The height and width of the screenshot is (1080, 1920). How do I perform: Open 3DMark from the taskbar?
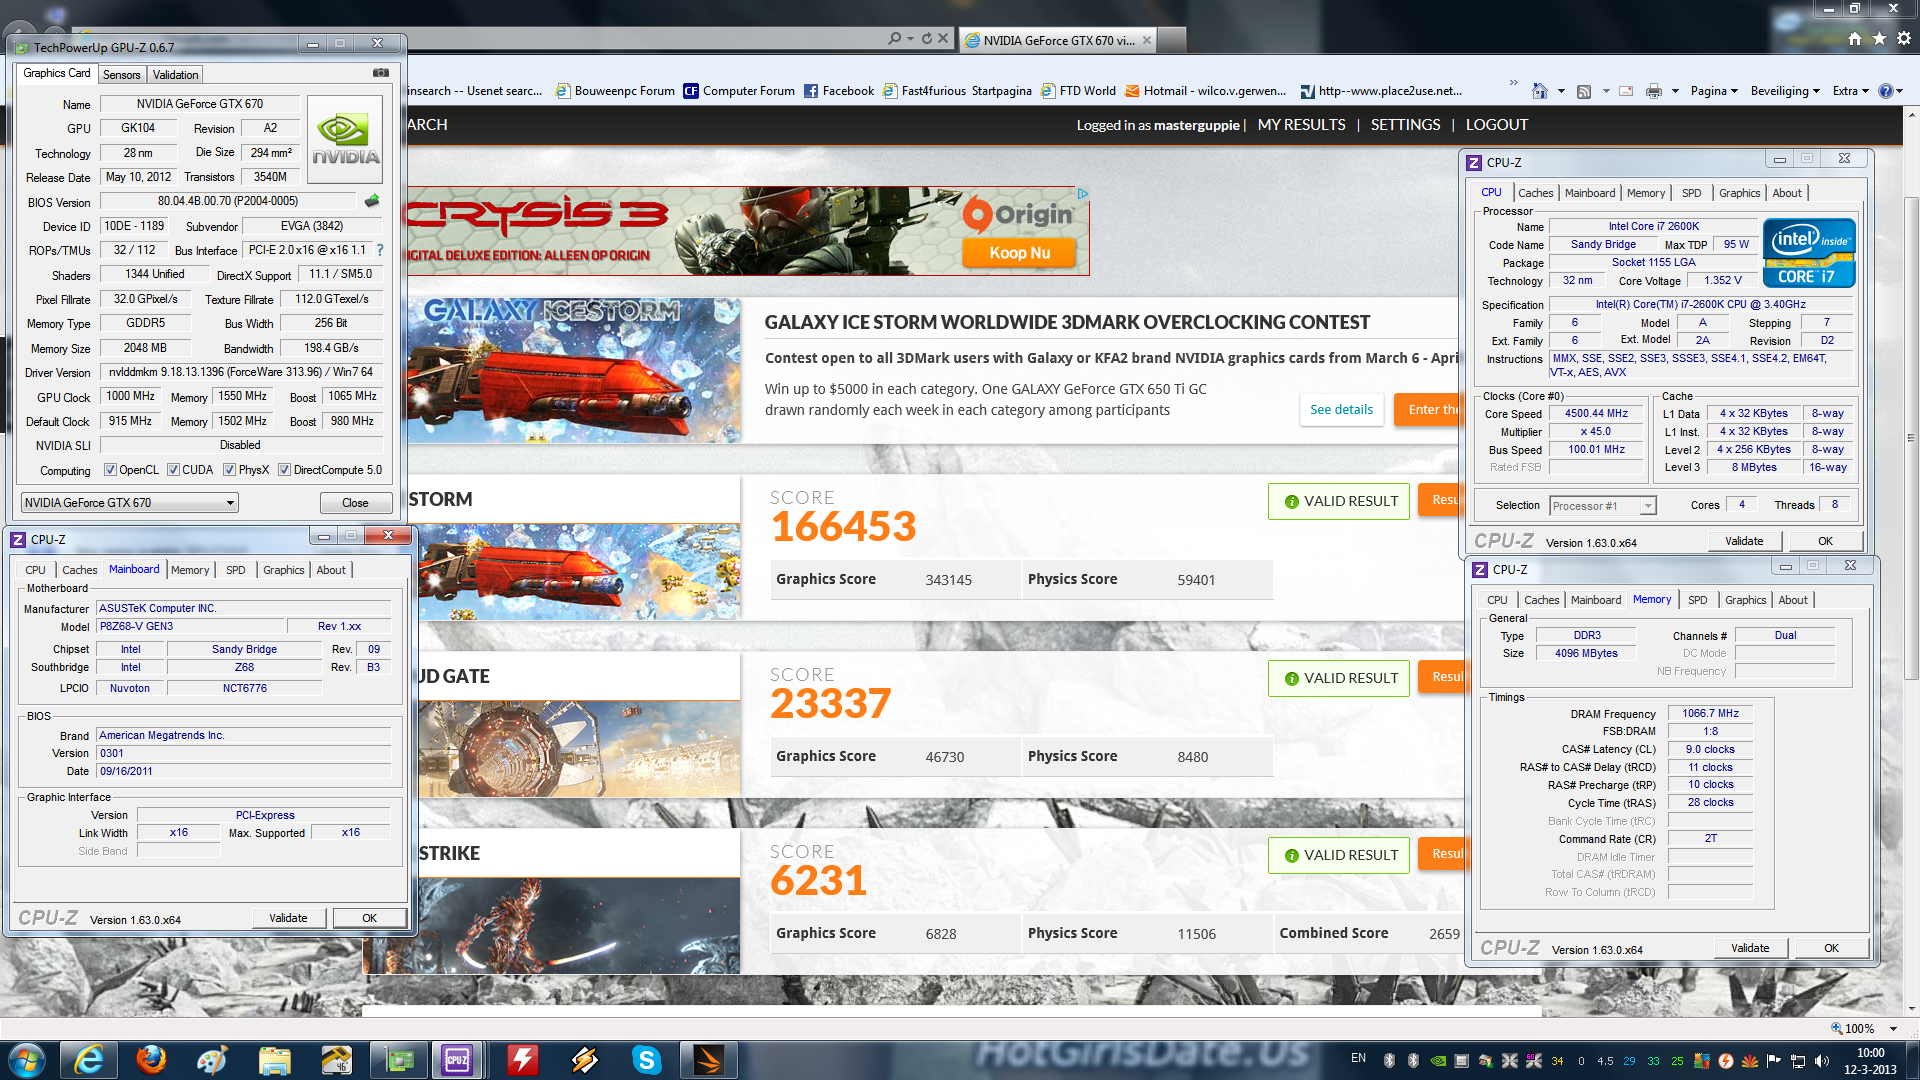[x=708, y=1060]
